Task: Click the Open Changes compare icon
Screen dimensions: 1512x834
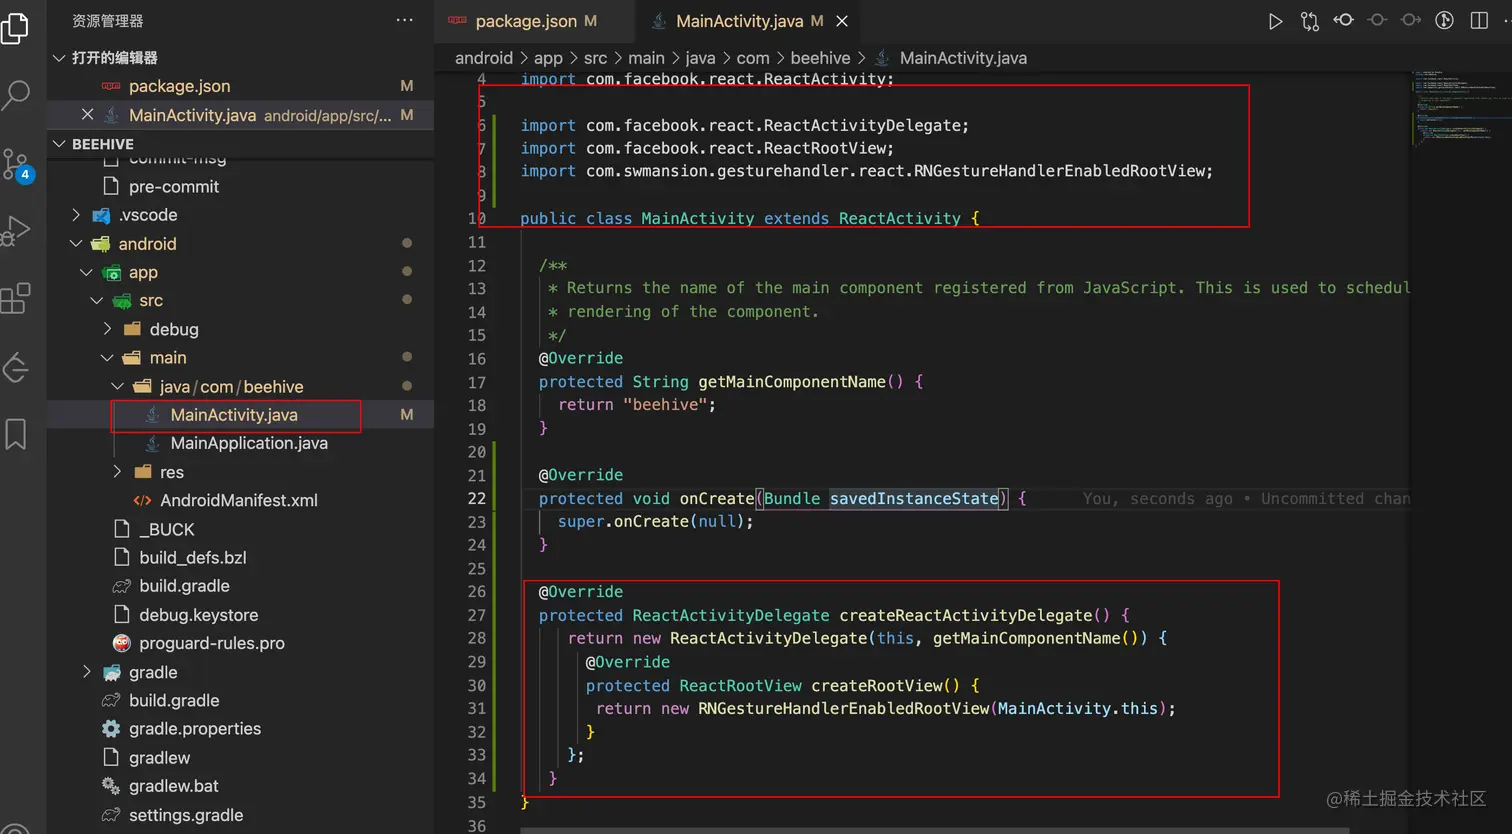Action: (1309, 21)
